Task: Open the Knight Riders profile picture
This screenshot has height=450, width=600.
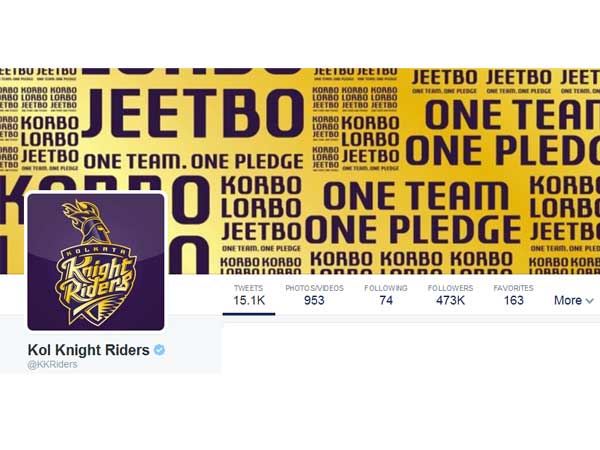Action: pos(96,262)
